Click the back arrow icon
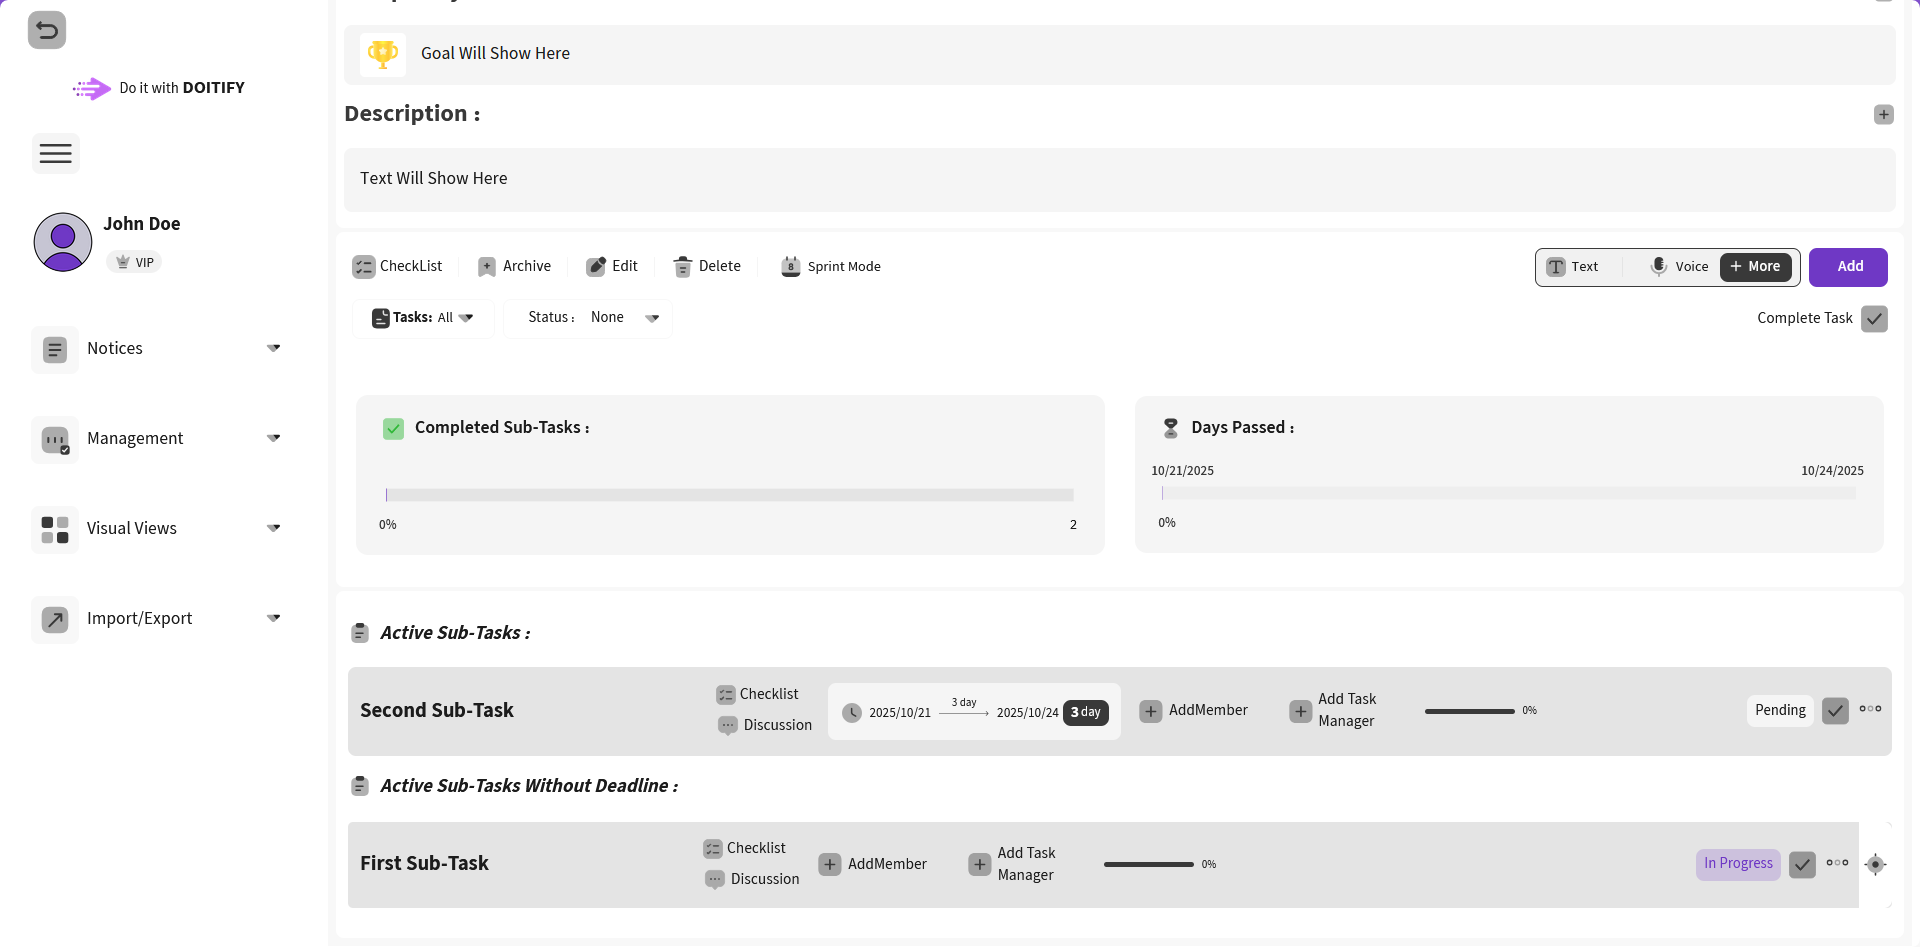1920x947 pixels. (x=47, y=30)
